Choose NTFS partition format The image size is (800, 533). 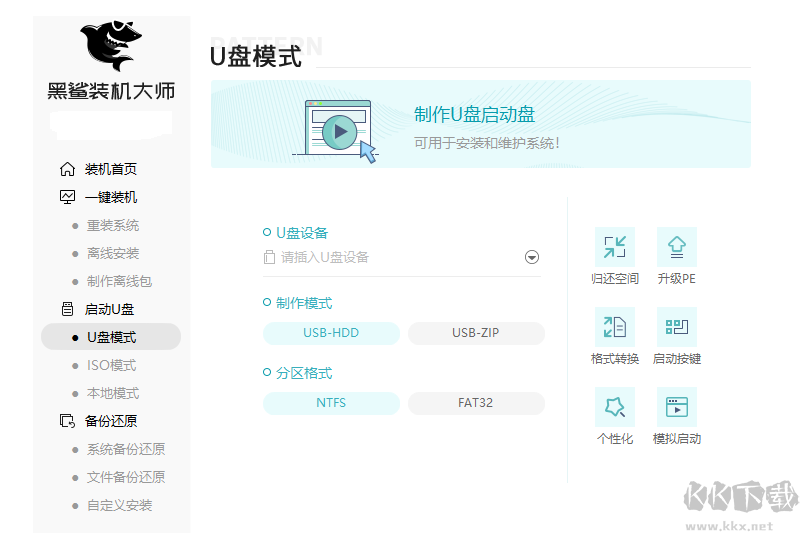tap(331, 403)
